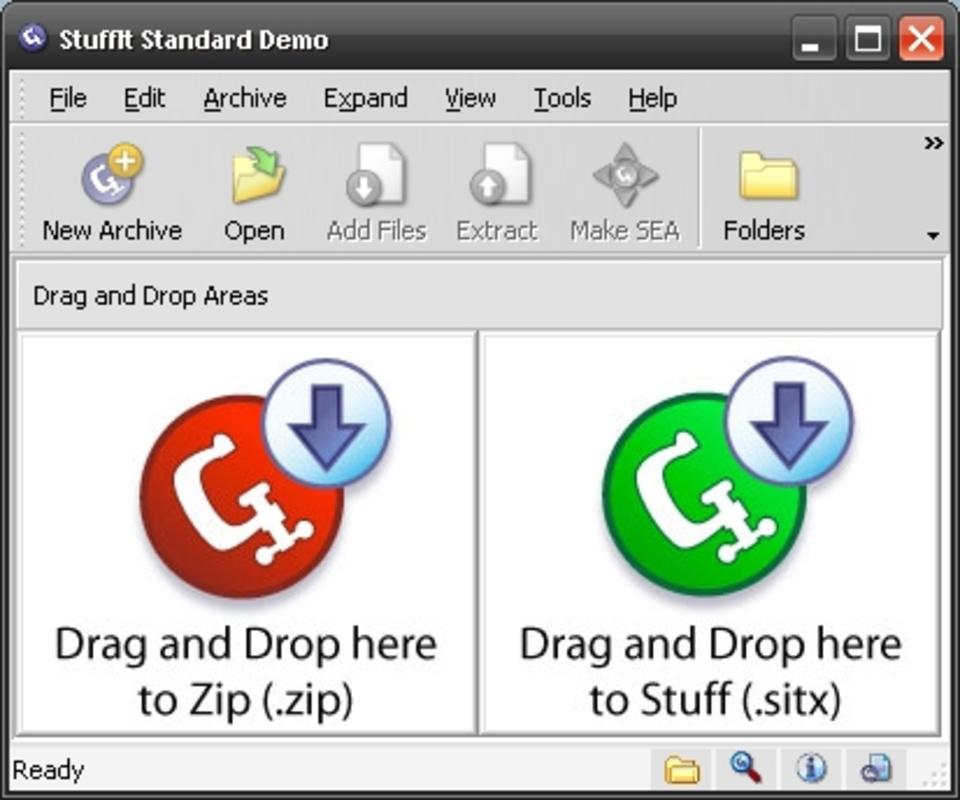Open the Expand menu
The height and width of the screenshot is (800, 960).
[x=365, y=98]
